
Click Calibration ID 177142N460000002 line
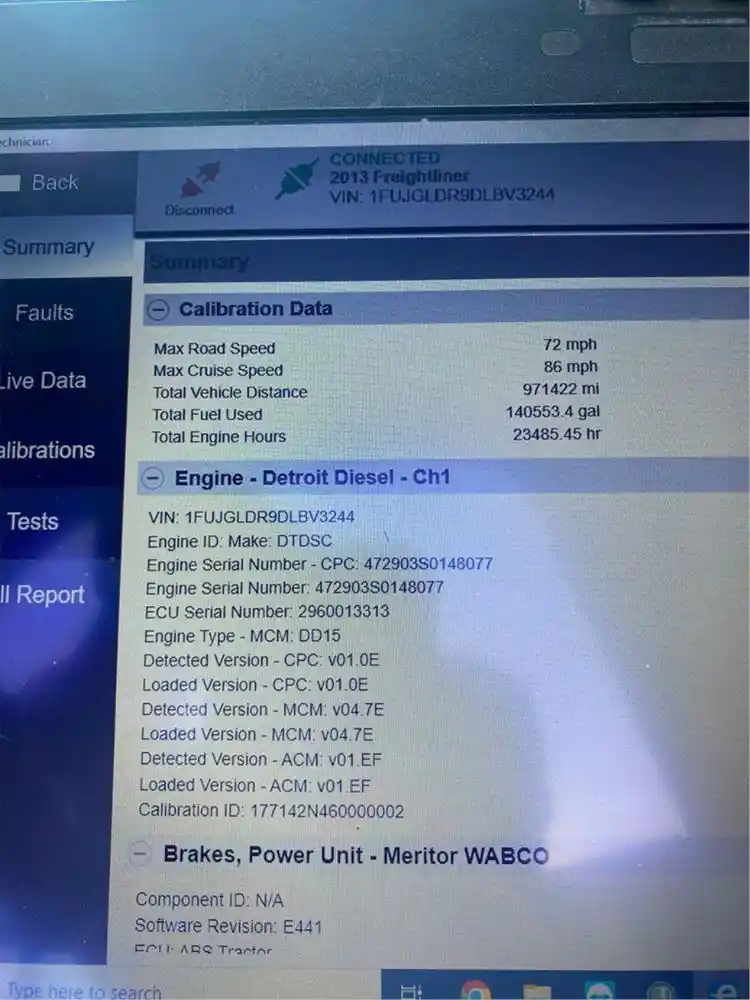click(x=271, y=811)
